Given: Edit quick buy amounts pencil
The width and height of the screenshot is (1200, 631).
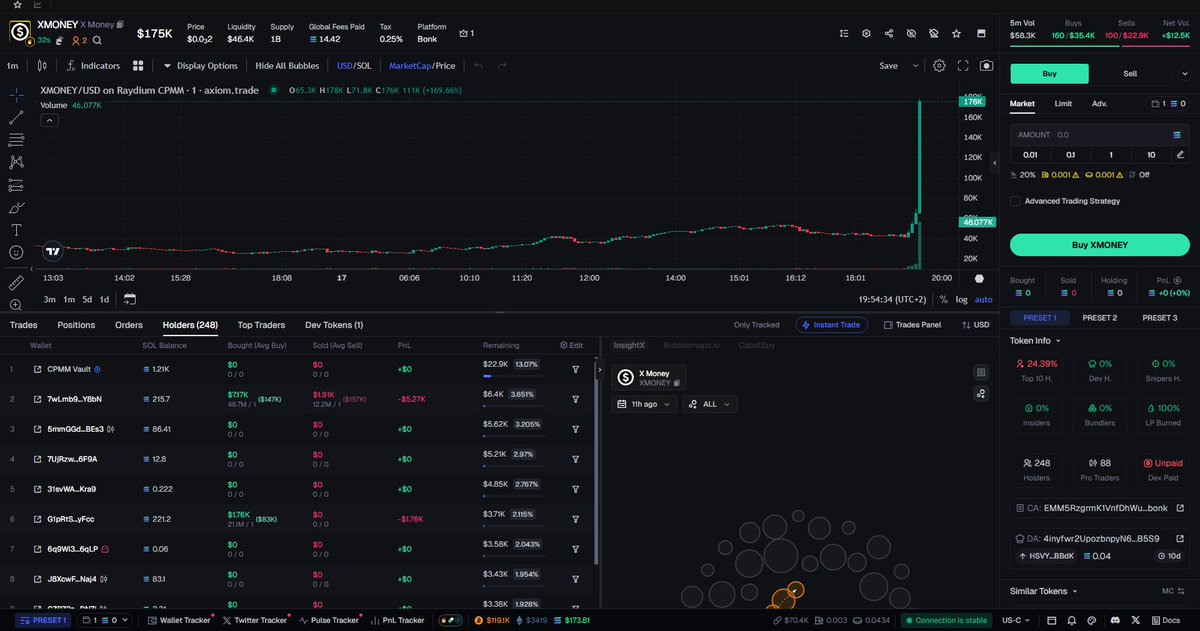Looking at the screenshot, I should 1181,154.
